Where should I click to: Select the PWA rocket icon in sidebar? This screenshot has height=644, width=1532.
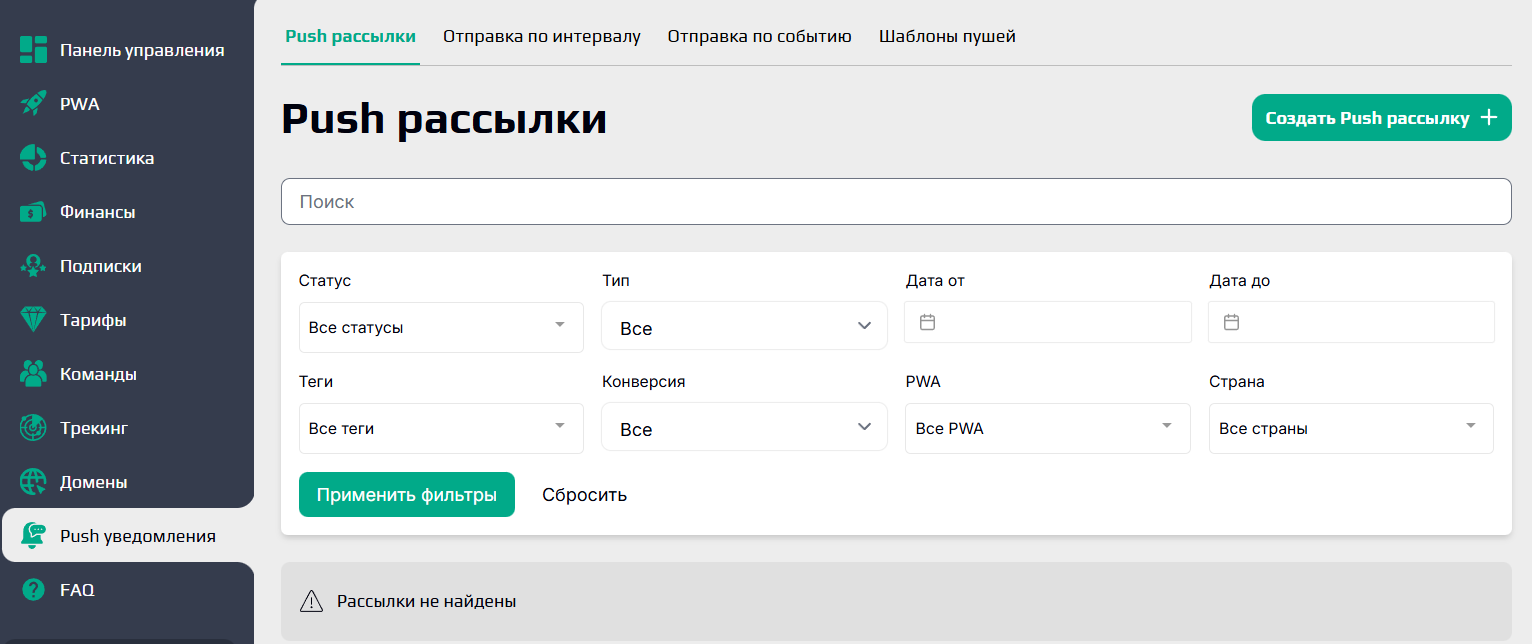pos(31,103)
